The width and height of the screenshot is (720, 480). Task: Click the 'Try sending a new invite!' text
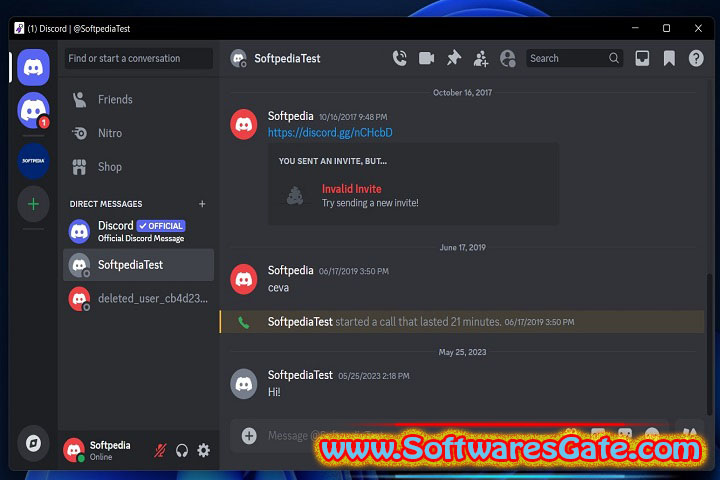(370, 203)
